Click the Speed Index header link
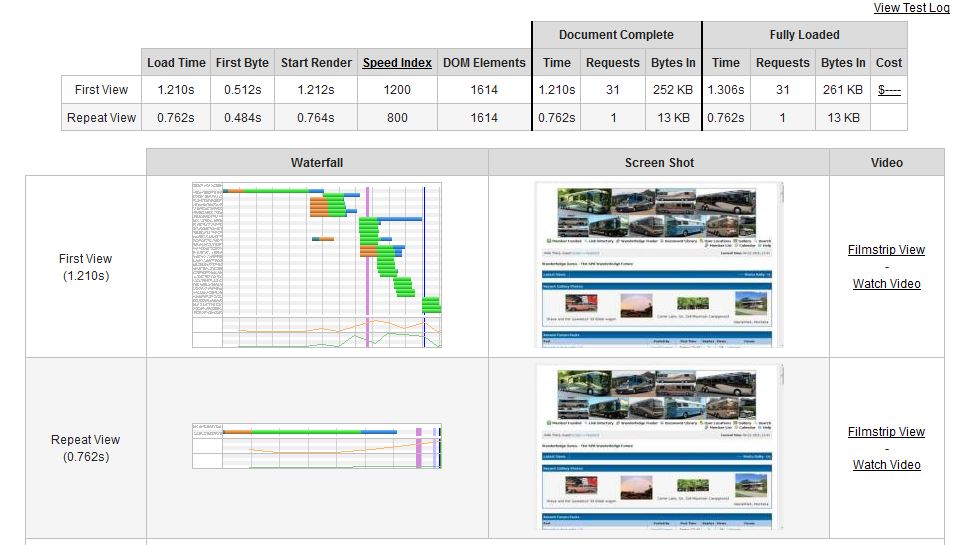Viewport: 958px width, 545px height. (397, 62)
